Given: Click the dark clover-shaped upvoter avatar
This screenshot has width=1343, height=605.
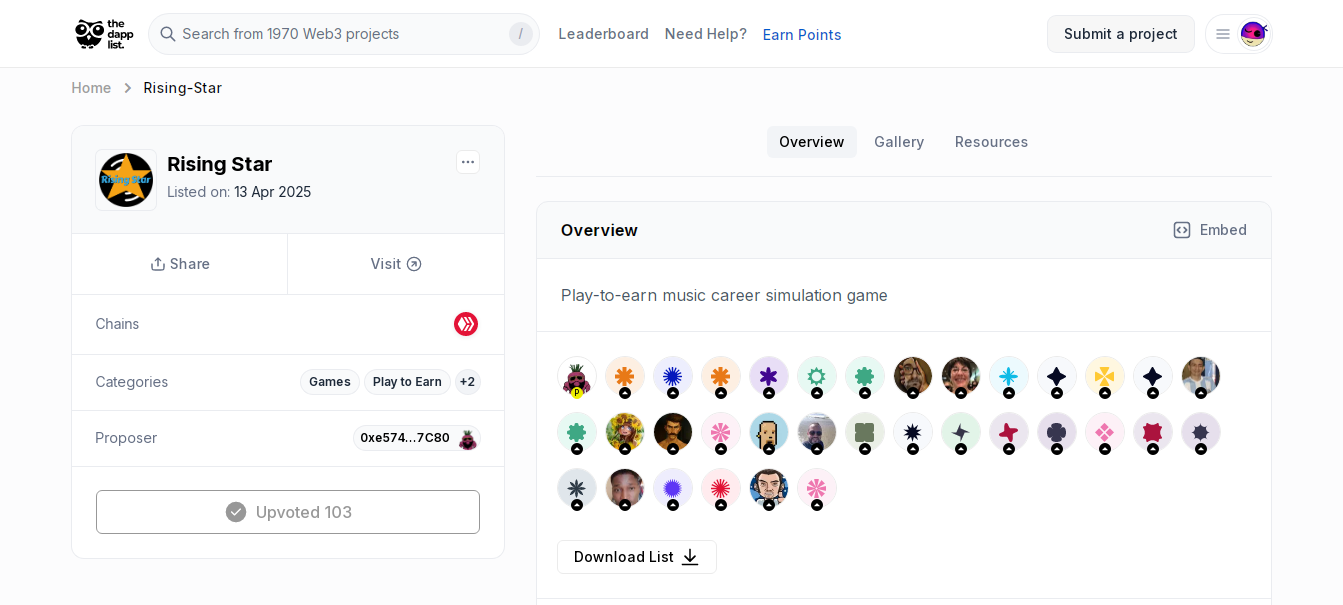Looking at the screenshot, I should pyautogui.click(x=1057, y=433).
